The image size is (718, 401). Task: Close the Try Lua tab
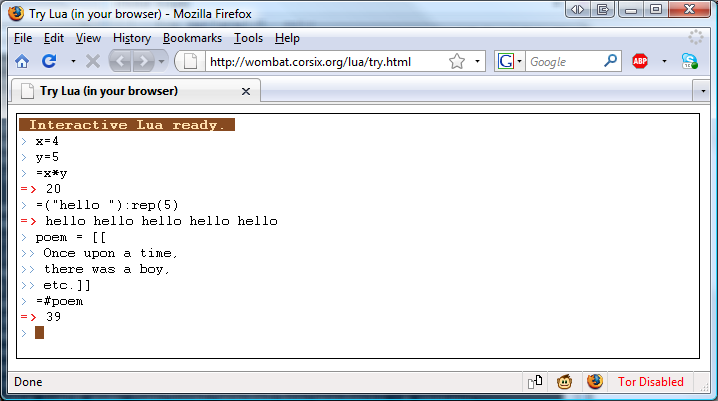(x=246, y=92)
